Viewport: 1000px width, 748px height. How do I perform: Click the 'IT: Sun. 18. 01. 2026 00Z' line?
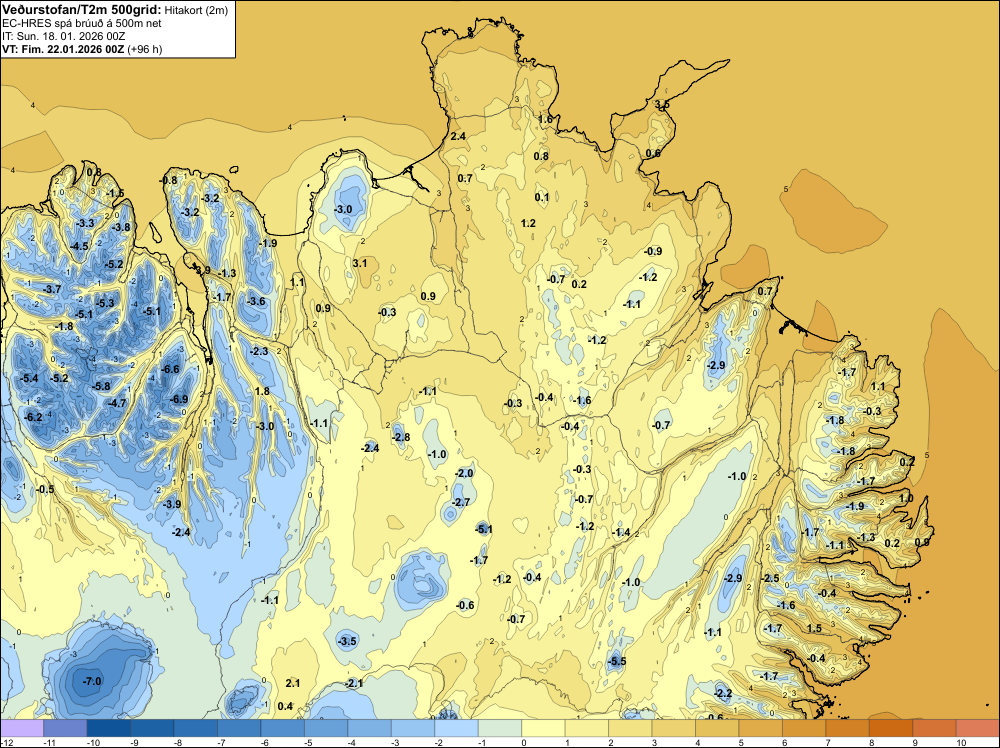coord(64,36)
